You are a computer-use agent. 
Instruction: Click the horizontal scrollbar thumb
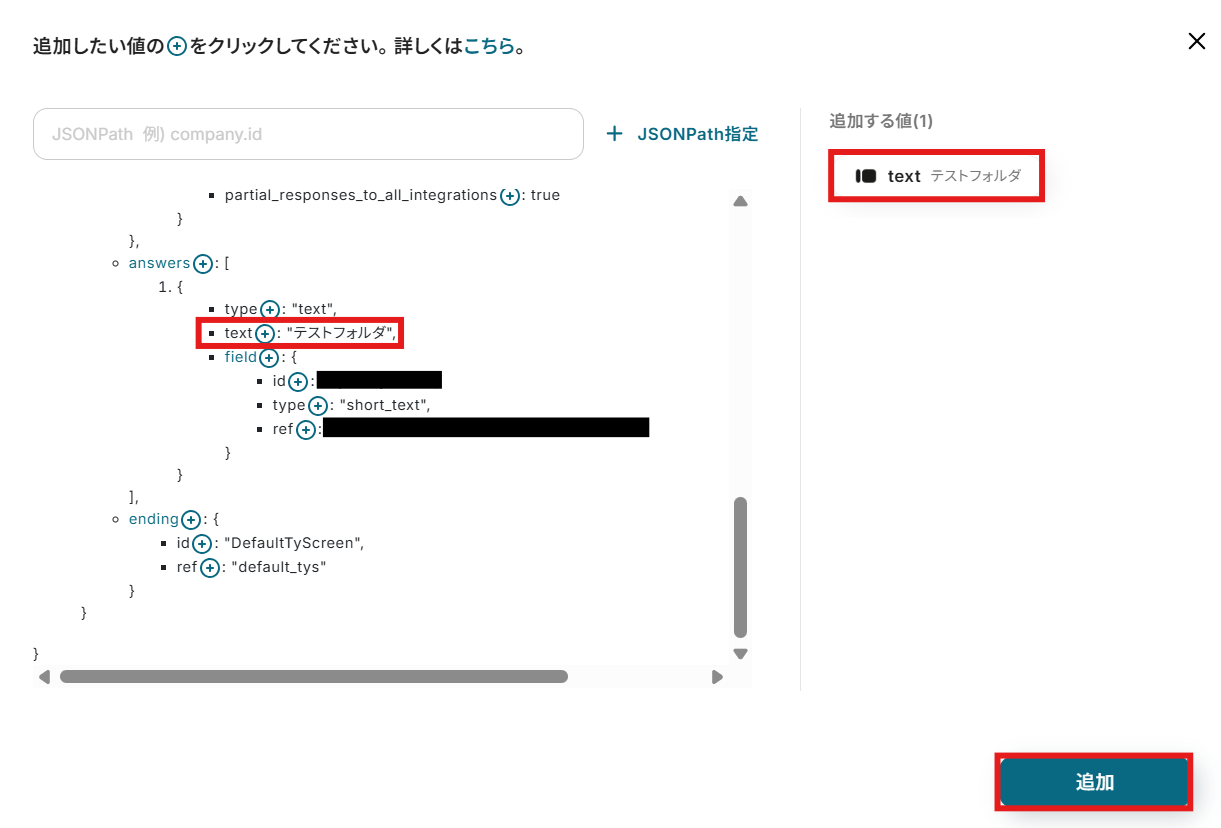coord(314,677)
